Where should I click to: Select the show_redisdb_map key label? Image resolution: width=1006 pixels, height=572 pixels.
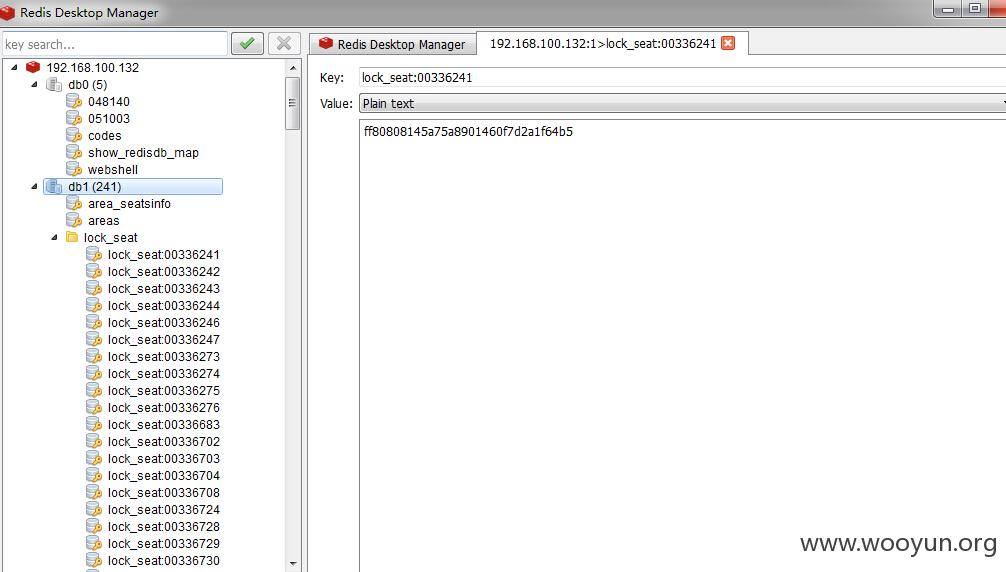pyautogui.click(x=143, y=153)
